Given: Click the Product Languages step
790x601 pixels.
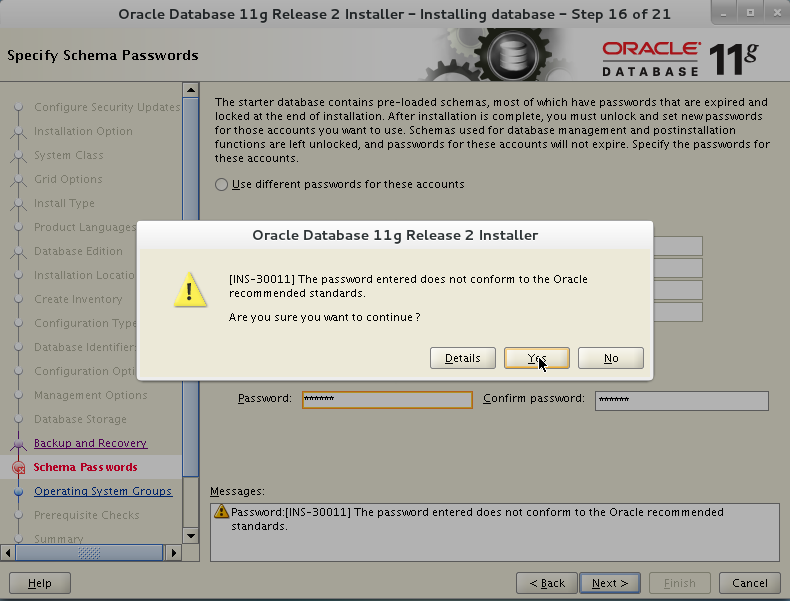Looking at the screenshot, I should pyautogui.click(x=85, y=227).
